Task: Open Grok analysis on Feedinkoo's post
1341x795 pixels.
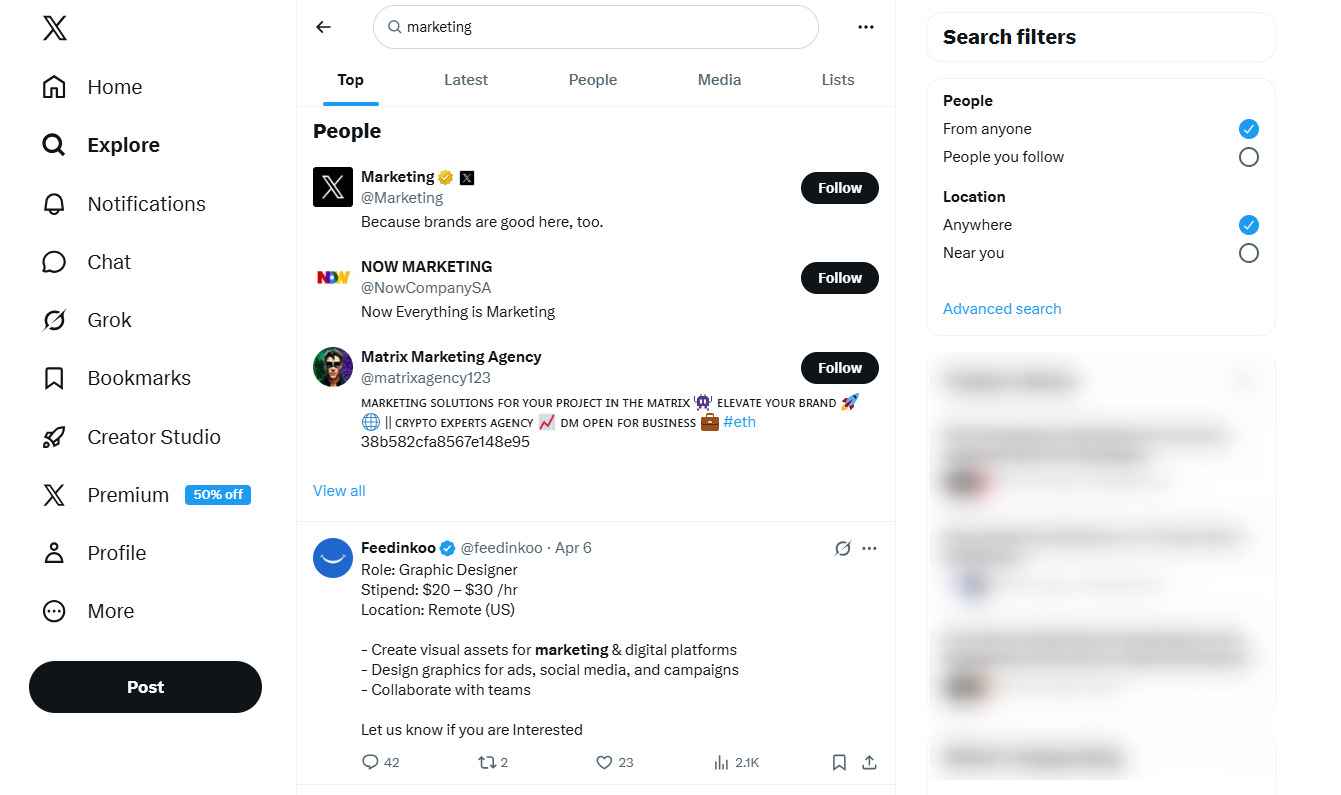Action: (842, 548)
